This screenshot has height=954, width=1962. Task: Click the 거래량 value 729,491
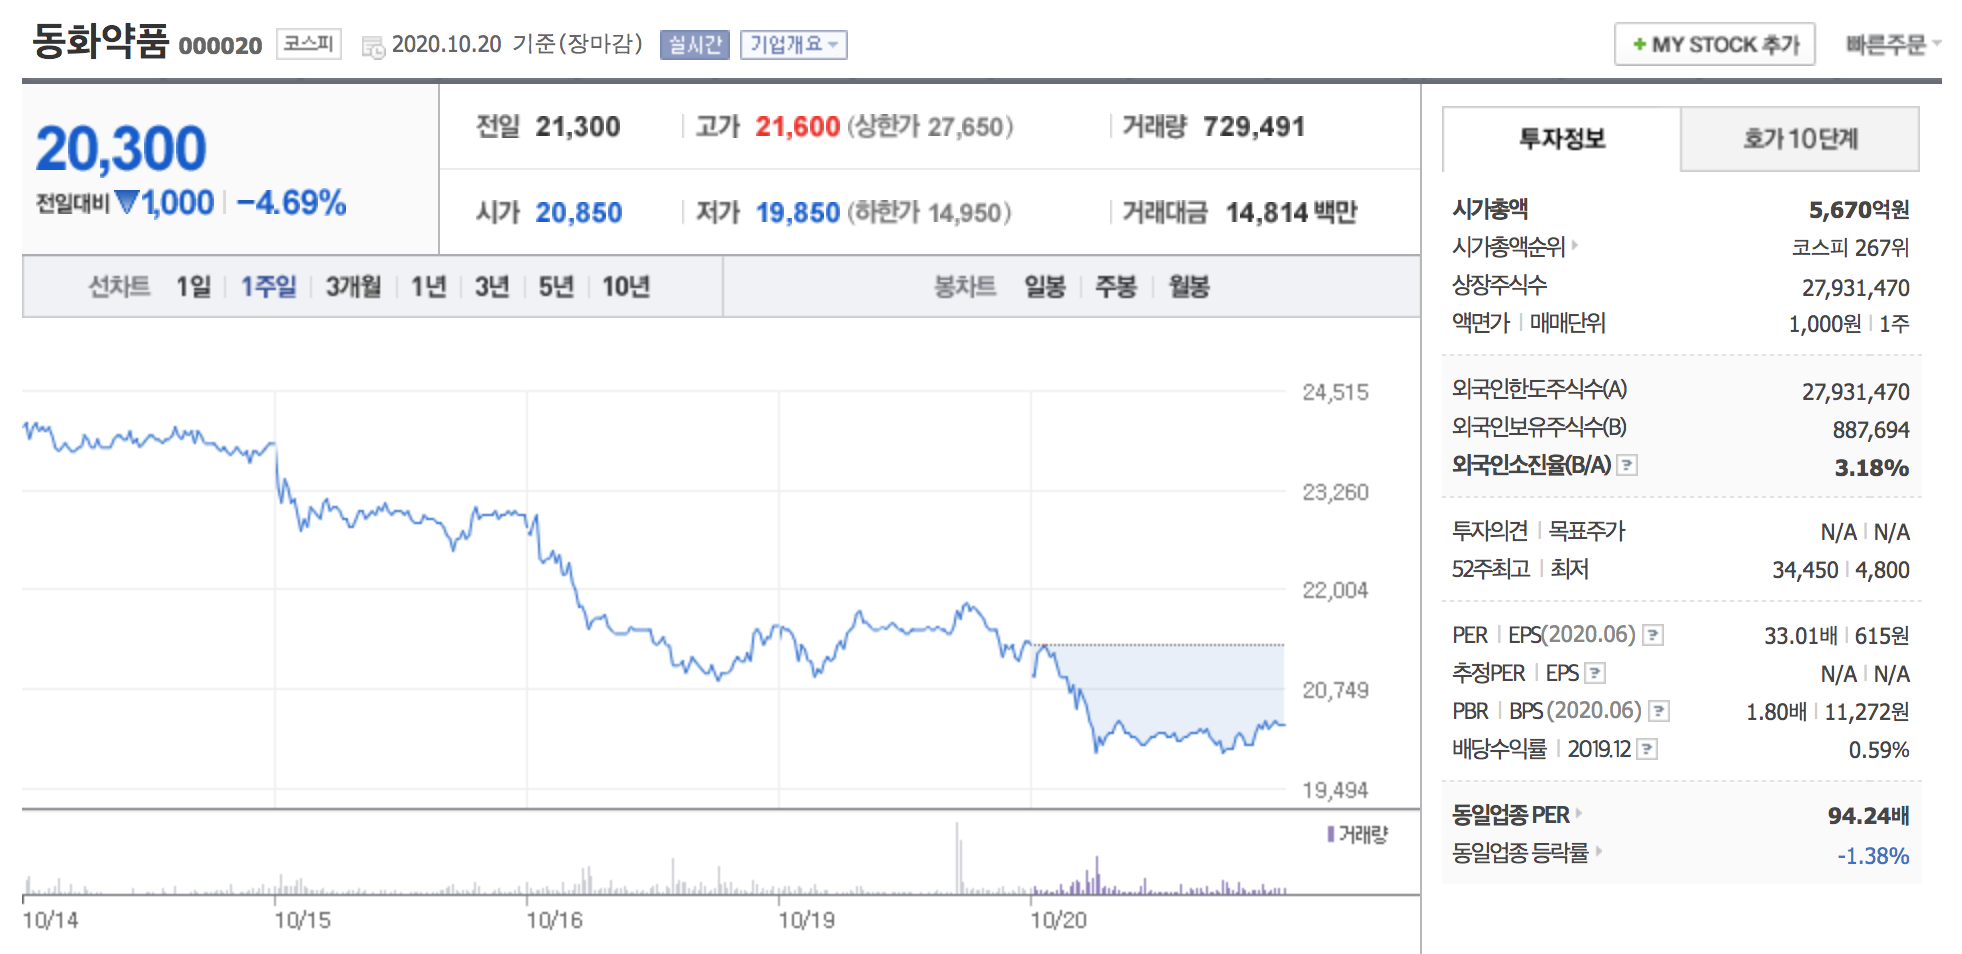click(1254, 127)
